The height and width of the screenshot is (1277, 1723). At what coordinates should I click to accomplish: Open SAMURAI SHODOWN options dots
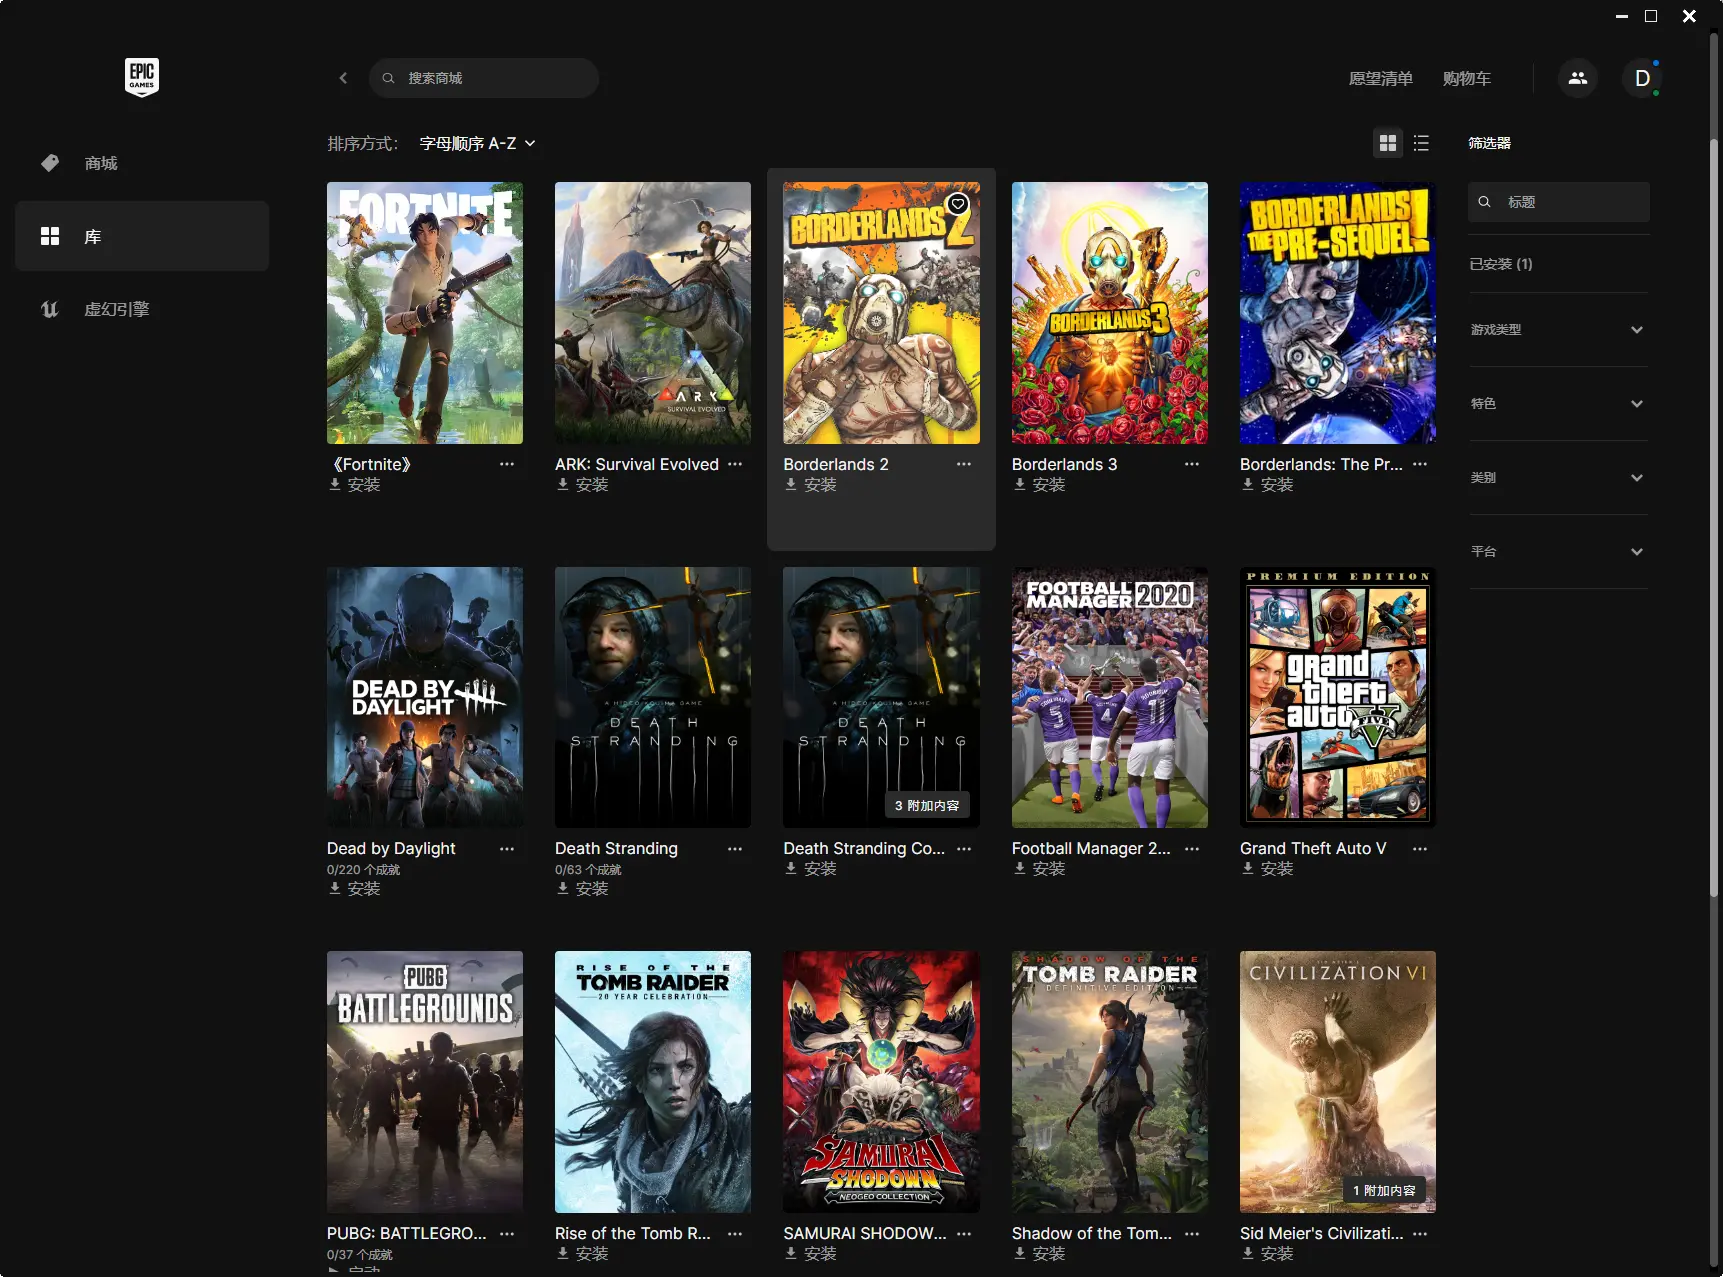pos(964,1233)
